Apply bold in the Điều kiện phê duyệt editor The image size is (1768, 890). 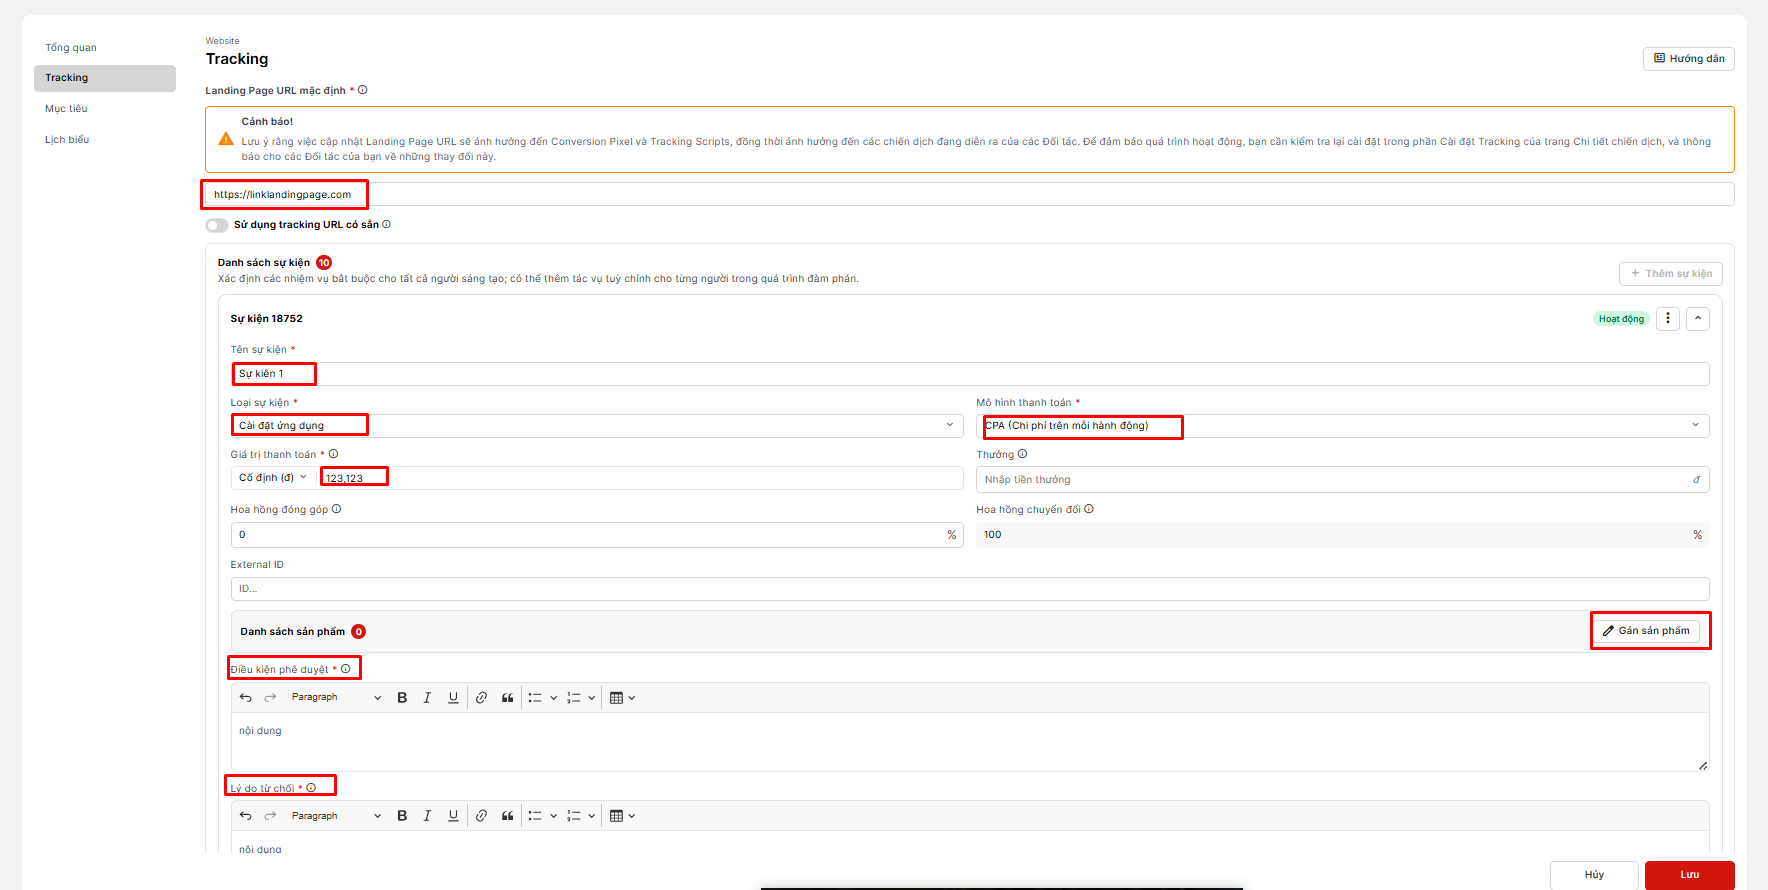tap(402, 698)
